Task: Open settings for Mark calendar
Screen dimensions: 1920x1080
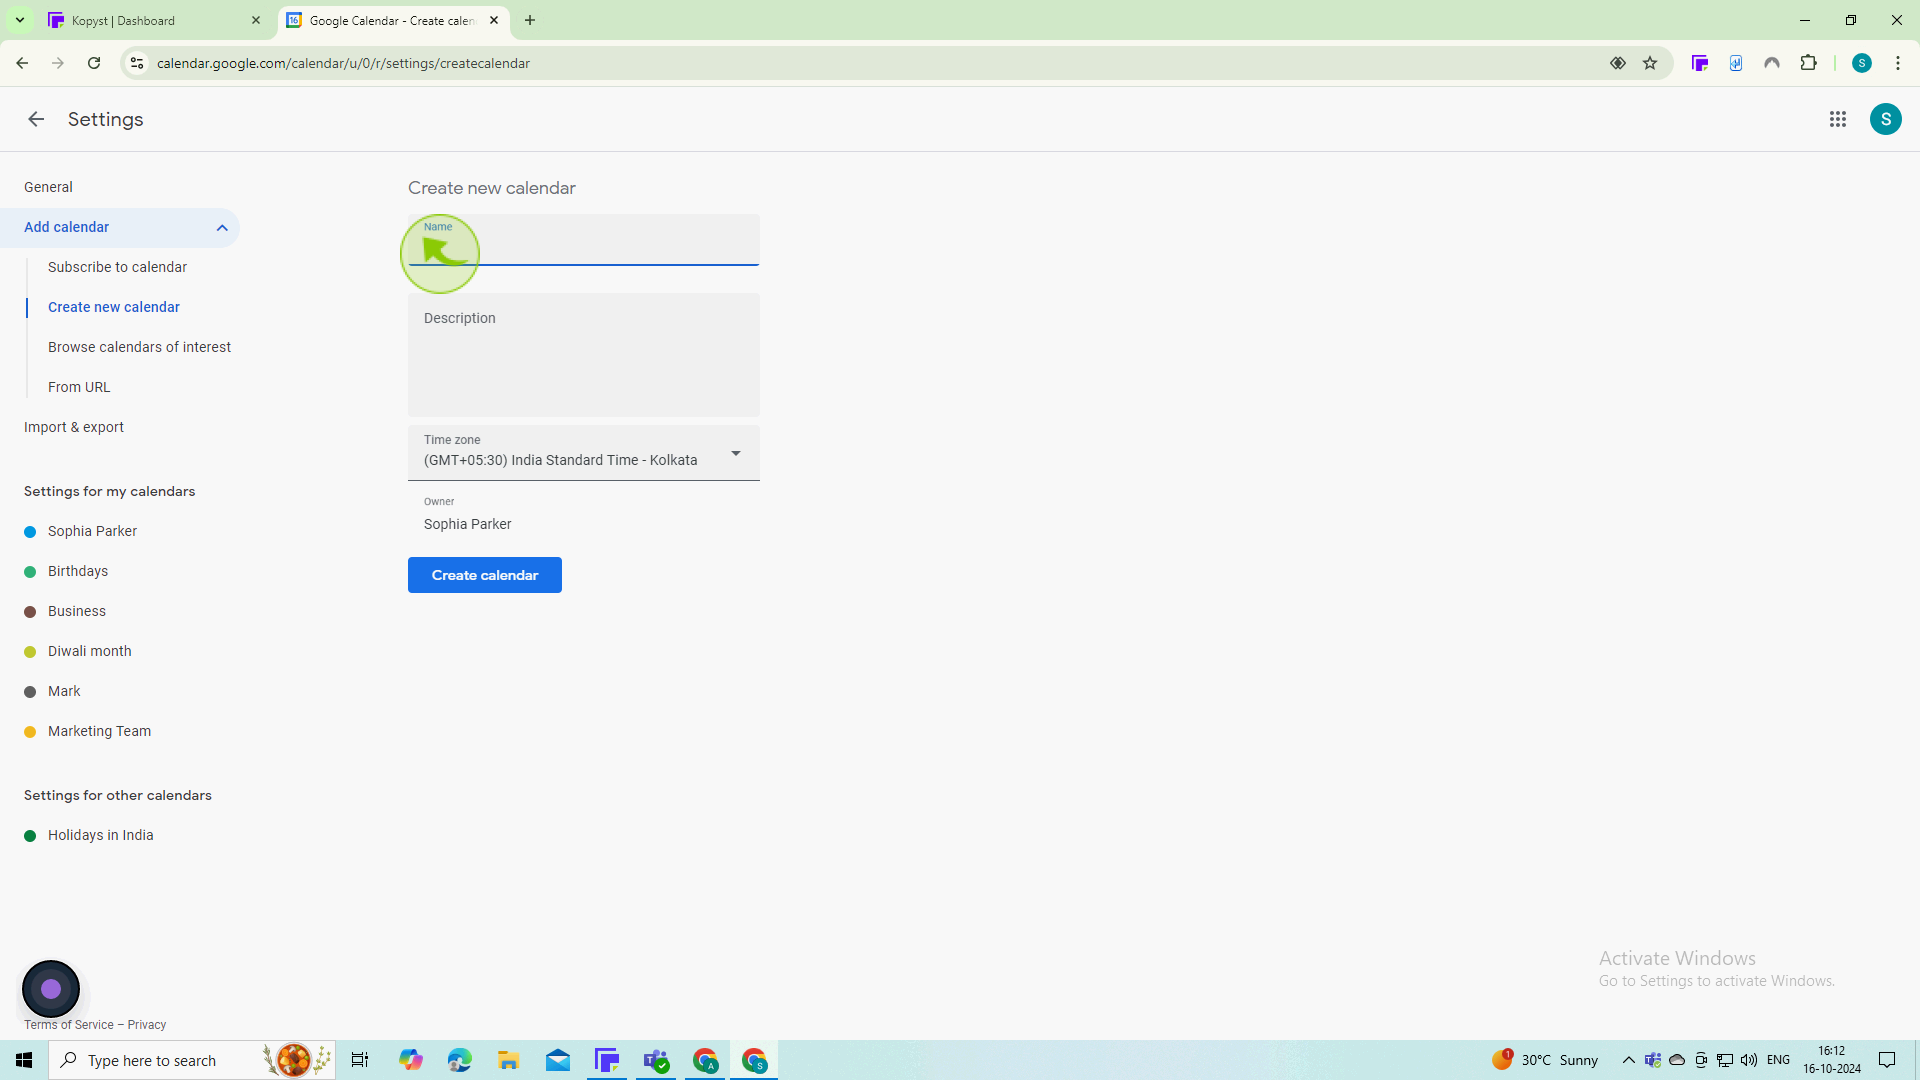Action: coord(64,691)
